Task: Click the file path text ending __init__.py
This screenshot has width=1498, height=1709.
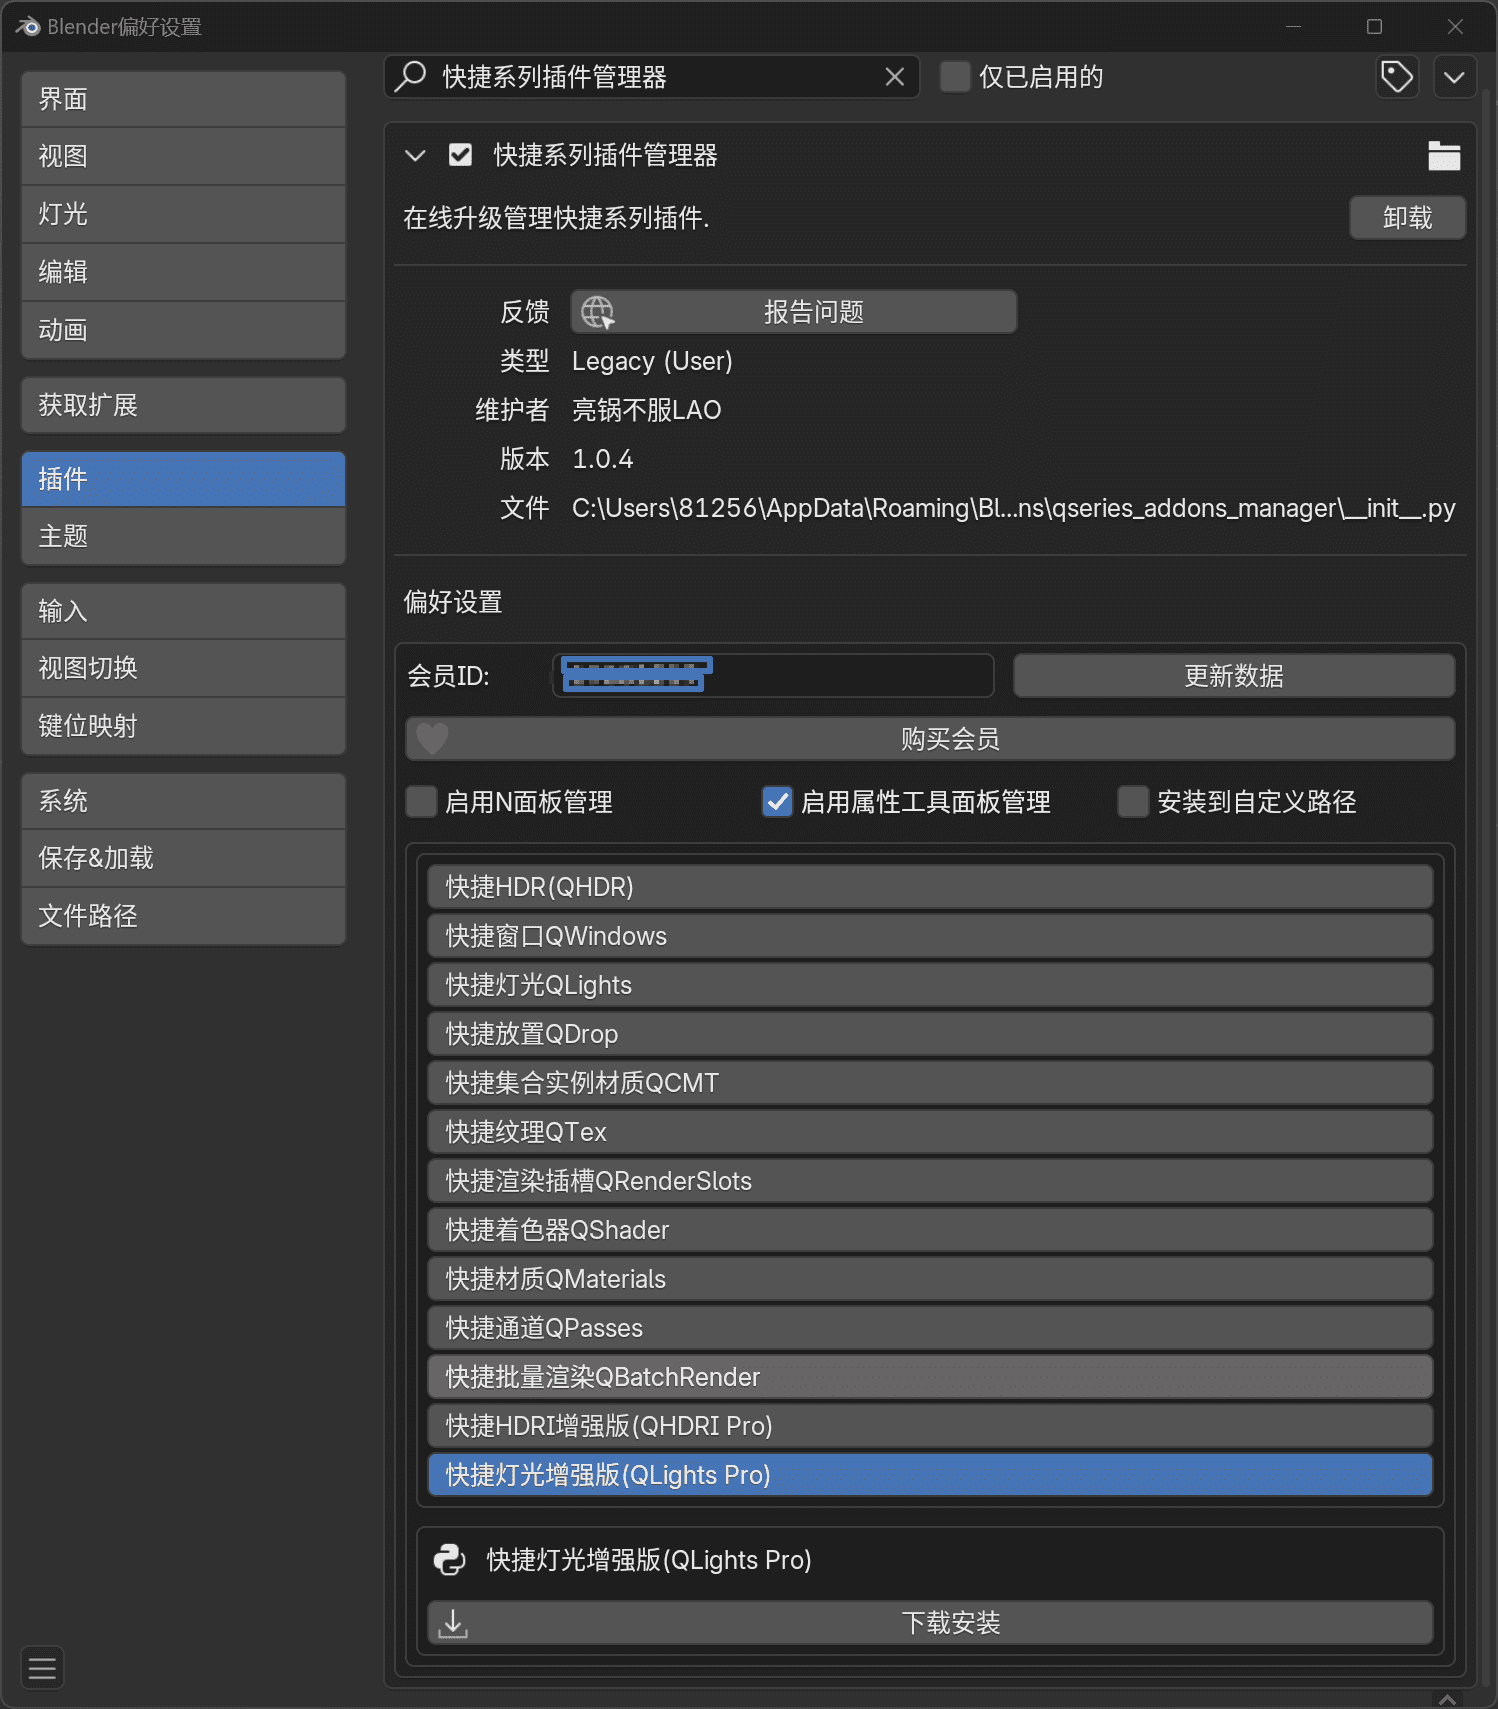Action: [1013, 508]
